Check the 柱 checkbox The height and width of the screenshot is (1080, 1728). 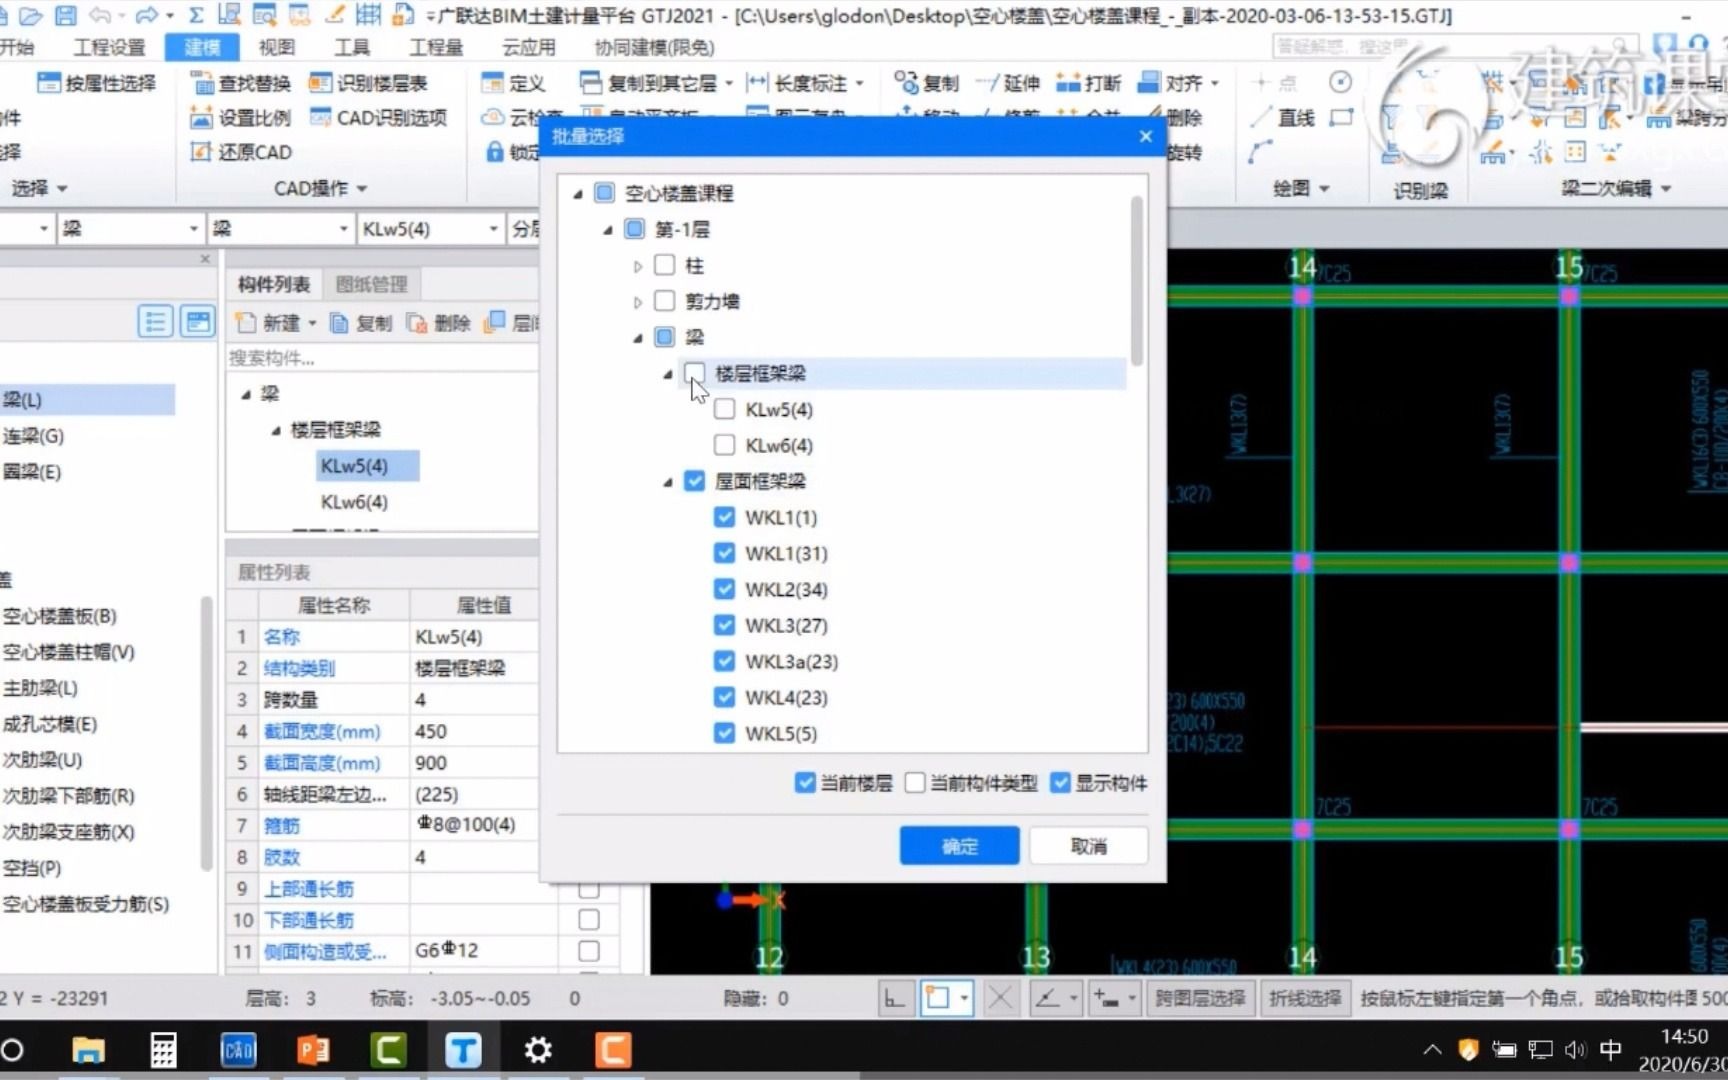(x=664, y=265)
